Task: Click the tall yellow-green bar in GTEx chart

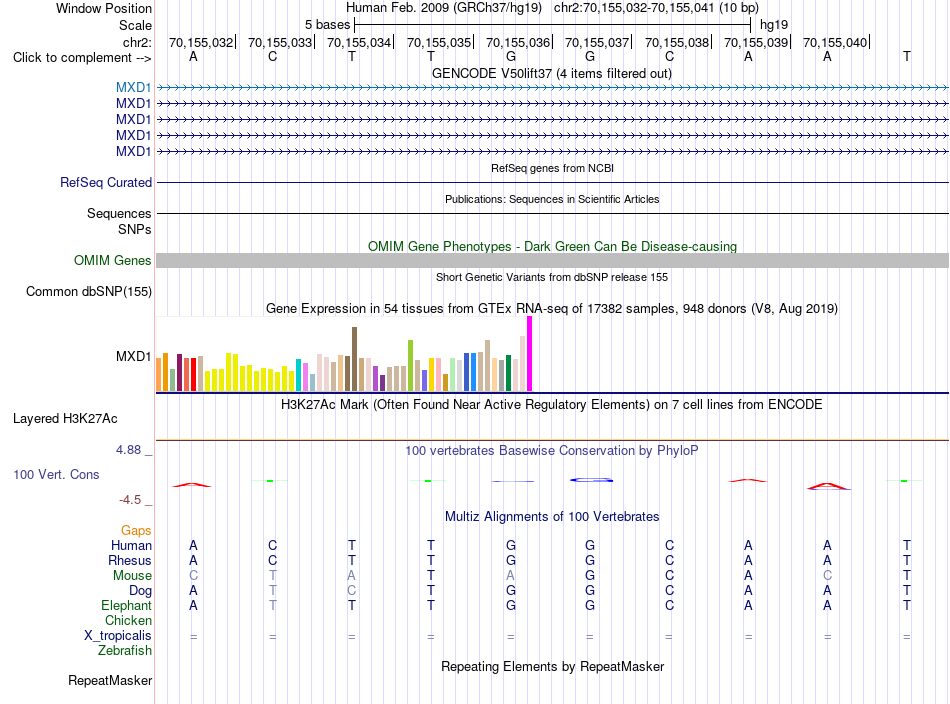Action: coord(410,365)
